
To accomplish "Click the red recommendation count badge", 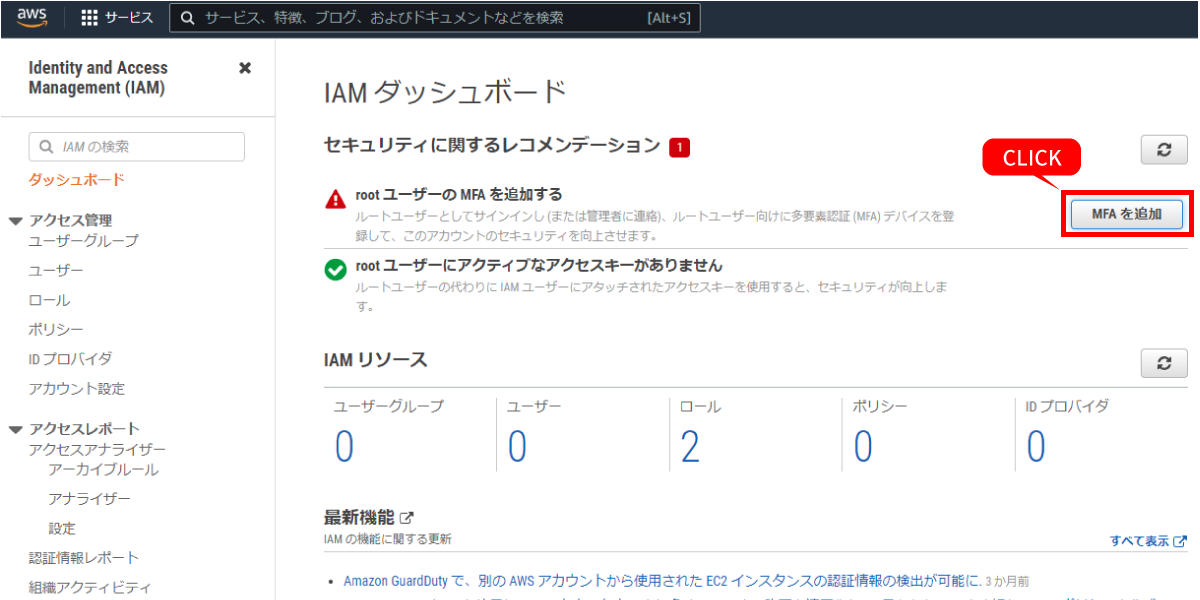I will coord(680,147).
